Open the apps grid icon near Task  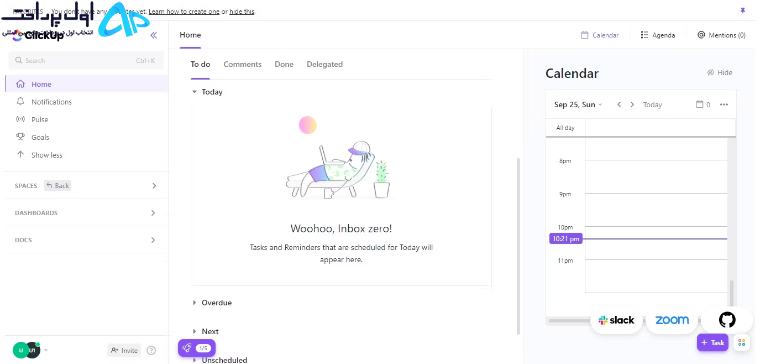[x=742, y=342]
